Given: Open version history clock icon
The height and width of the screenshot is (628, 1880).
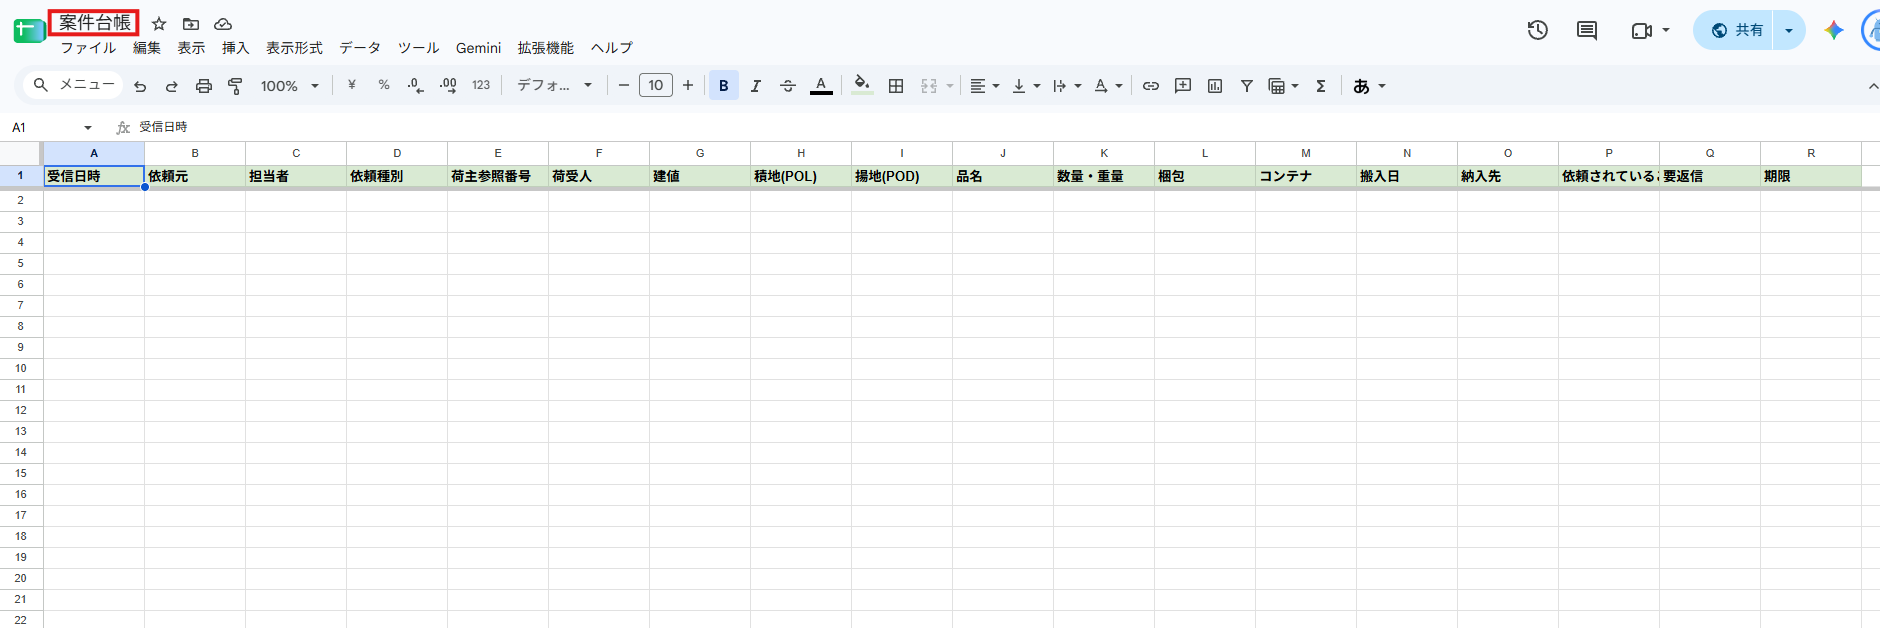Looking at the screenshot, I should 1538,30.
